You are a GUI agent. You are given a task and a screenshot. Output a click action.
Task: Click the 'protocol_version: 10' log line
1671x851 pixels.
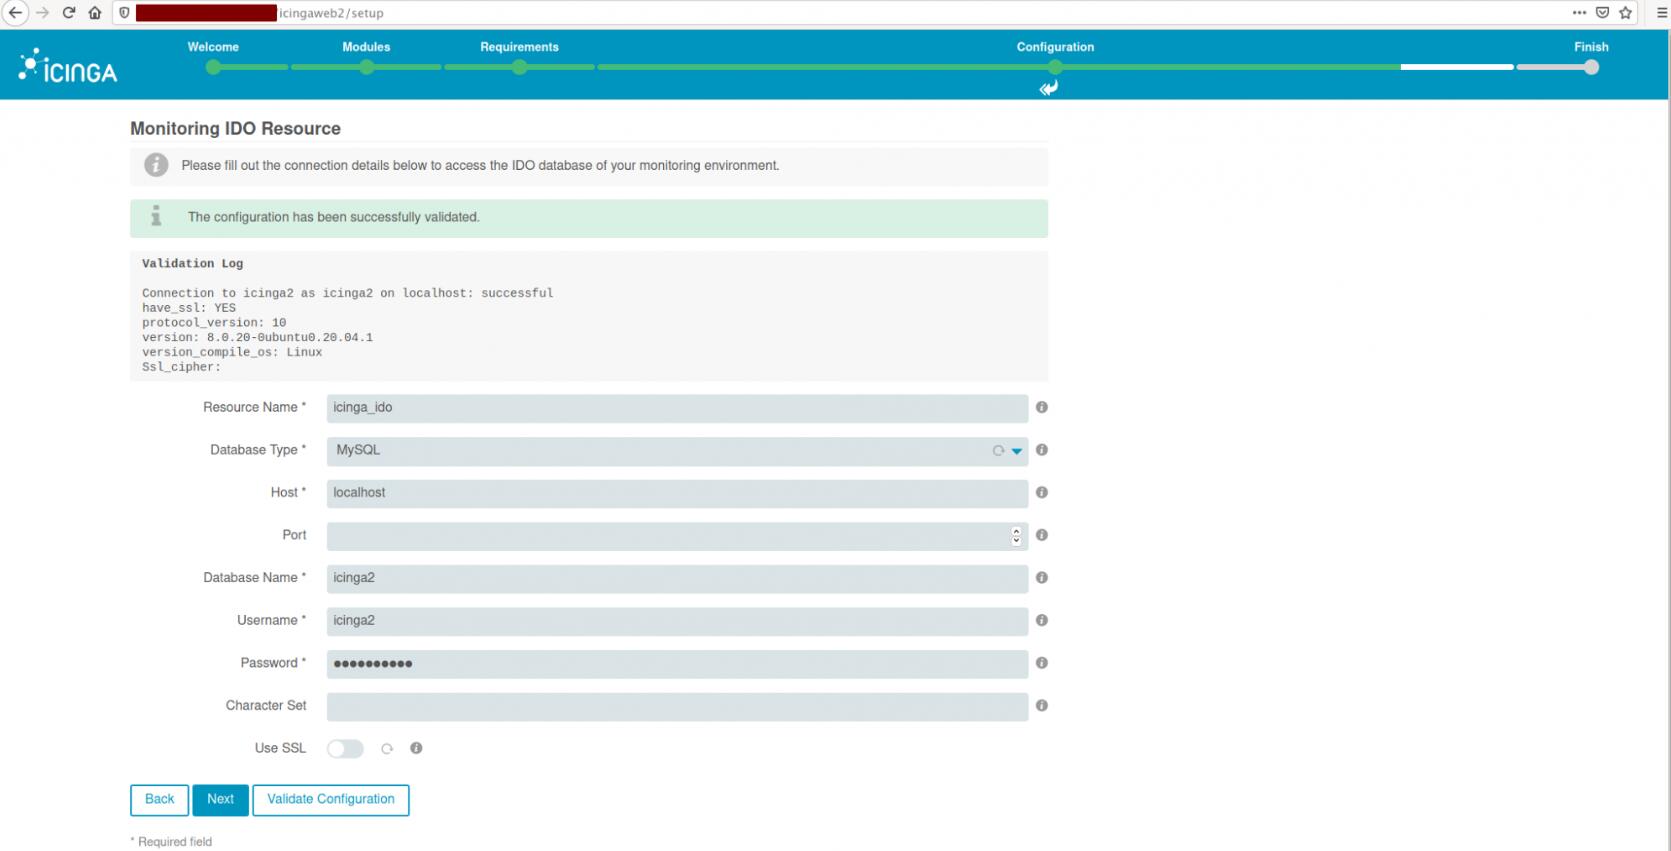[x=214, y=323]
